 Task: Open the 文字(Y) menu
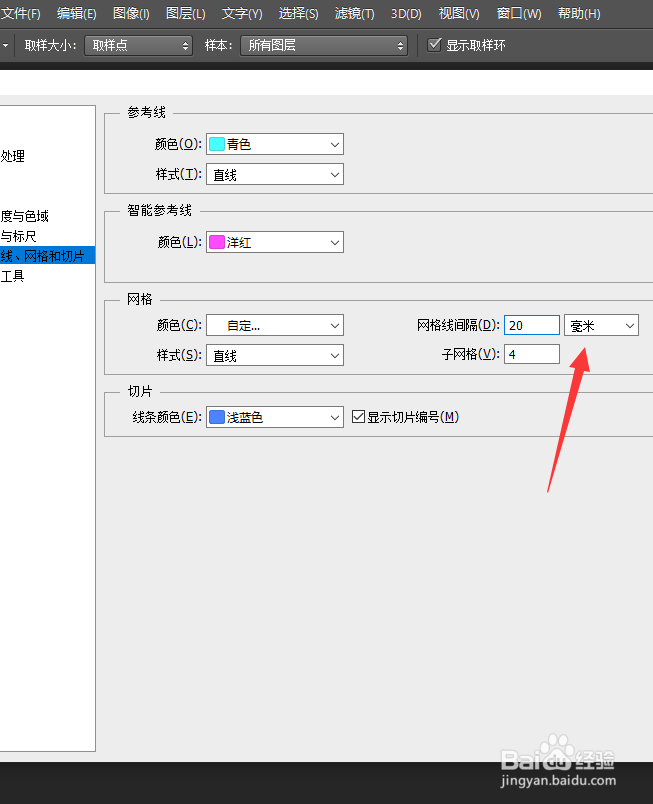pyautogui.click(x=242, y=13)
